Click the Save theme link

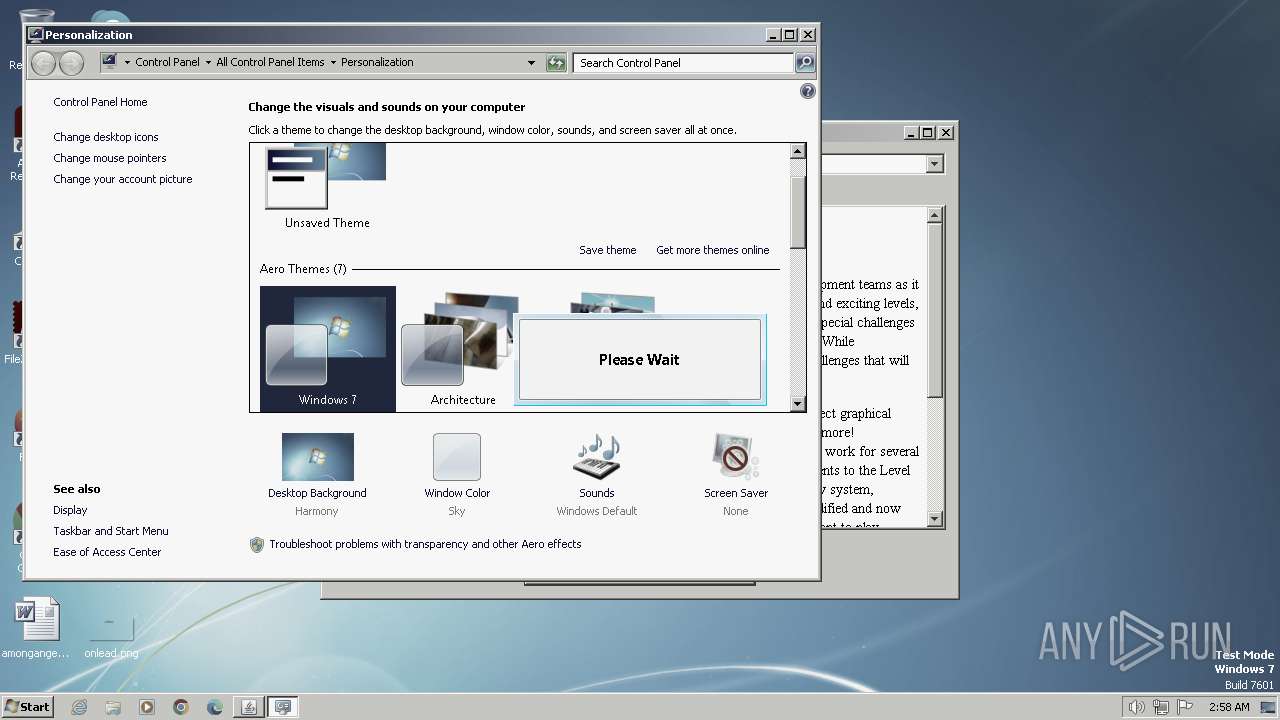click(x=608, y=250)
